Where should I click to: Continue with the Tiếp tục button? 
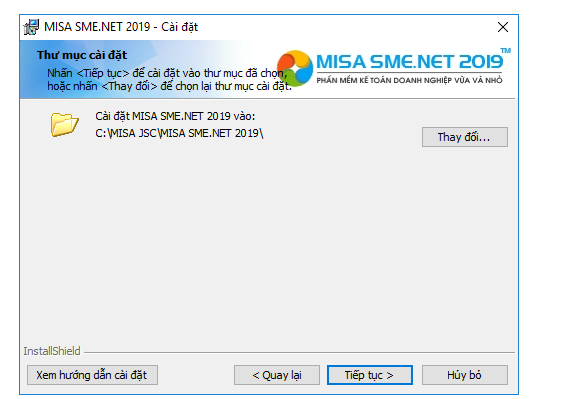(370, 375)
